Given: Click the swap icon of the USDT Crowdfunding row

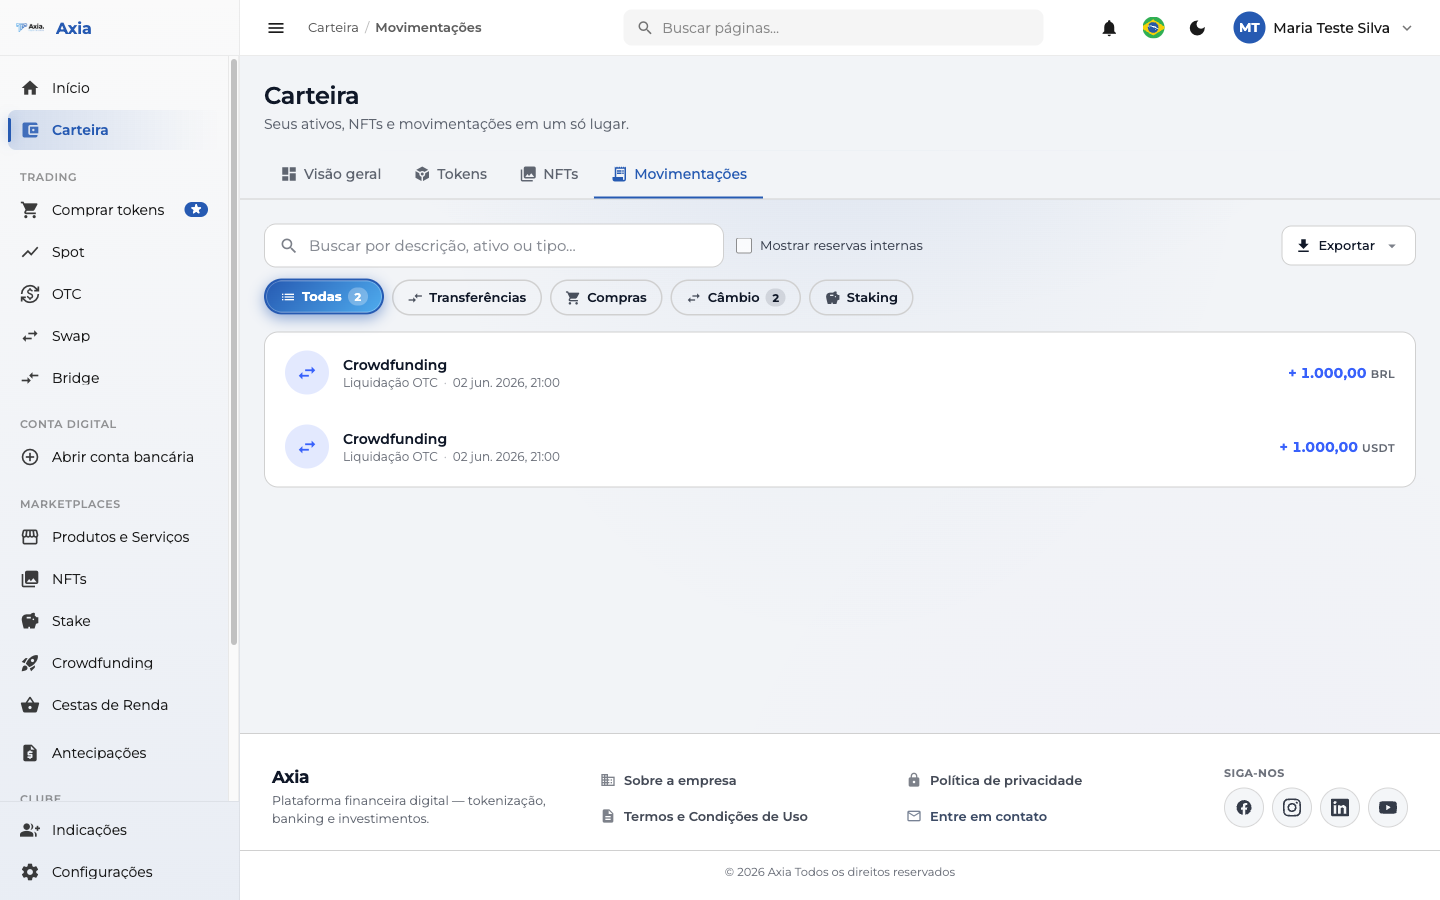Looking at the screenshot, I should pos(307,447).
